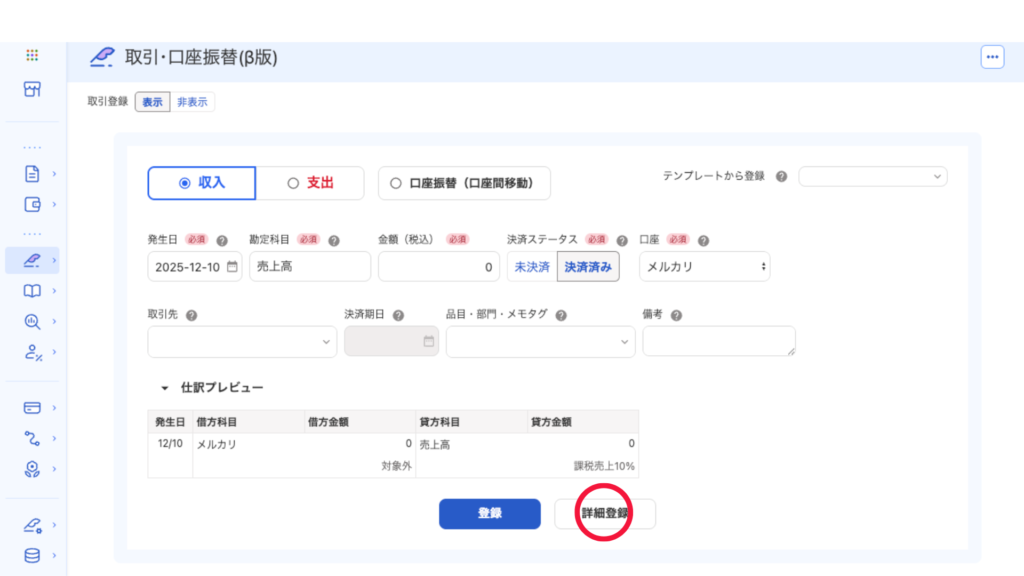Open the app grid launcher icon

click(x=32, y=56)
